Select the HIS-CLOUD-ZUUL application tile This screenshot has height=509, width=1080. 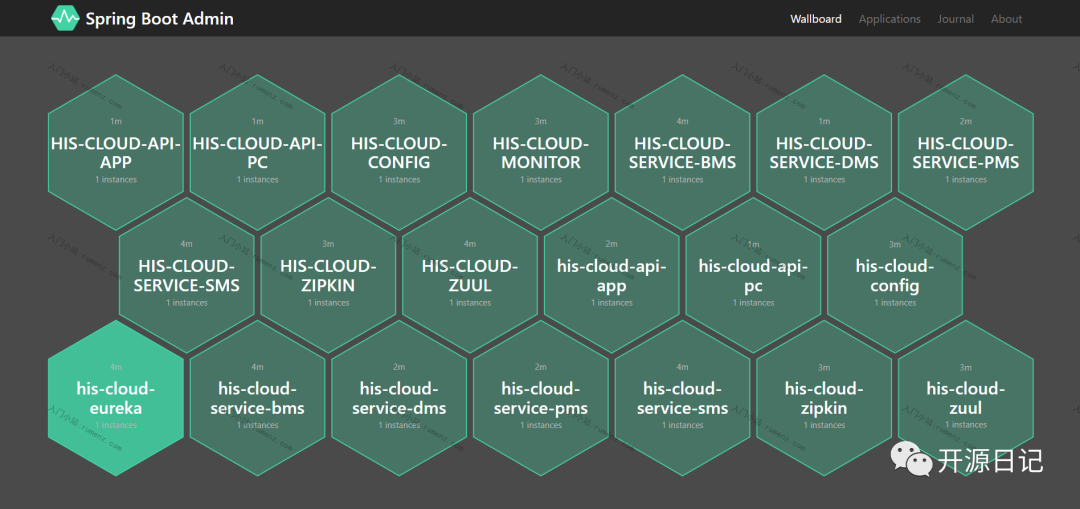click(x=470, y=276)
